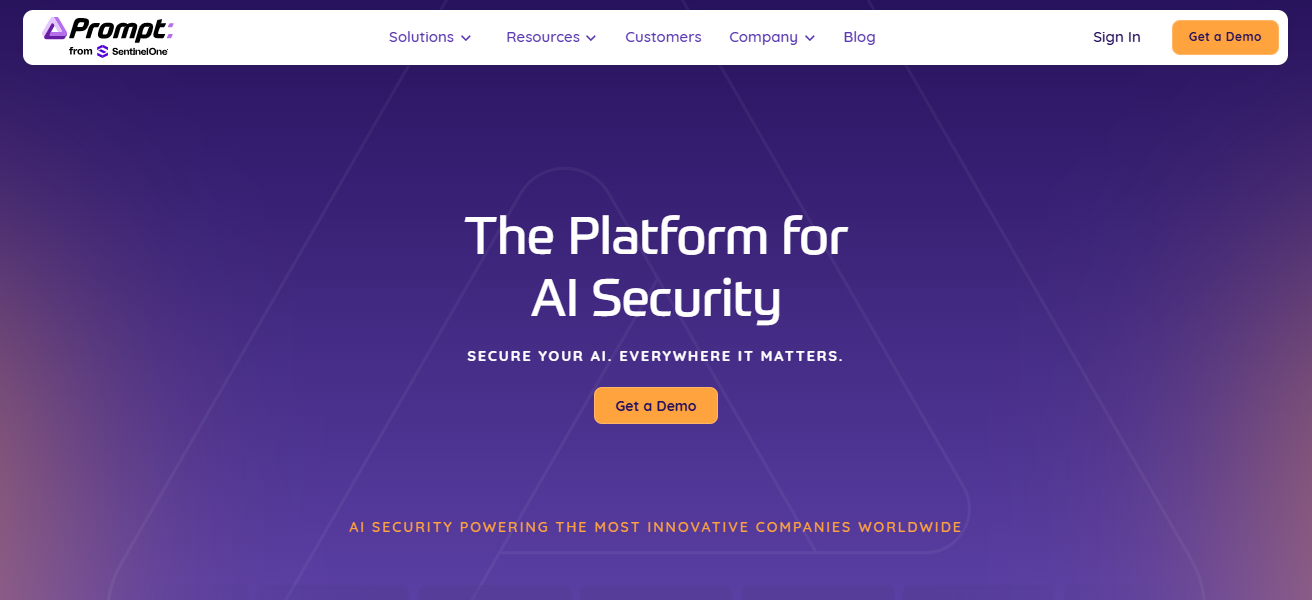Click the 'The Platform for AI Security' headline
The height and width of the screenshot is (600, 1312).
tap(655, 265)
